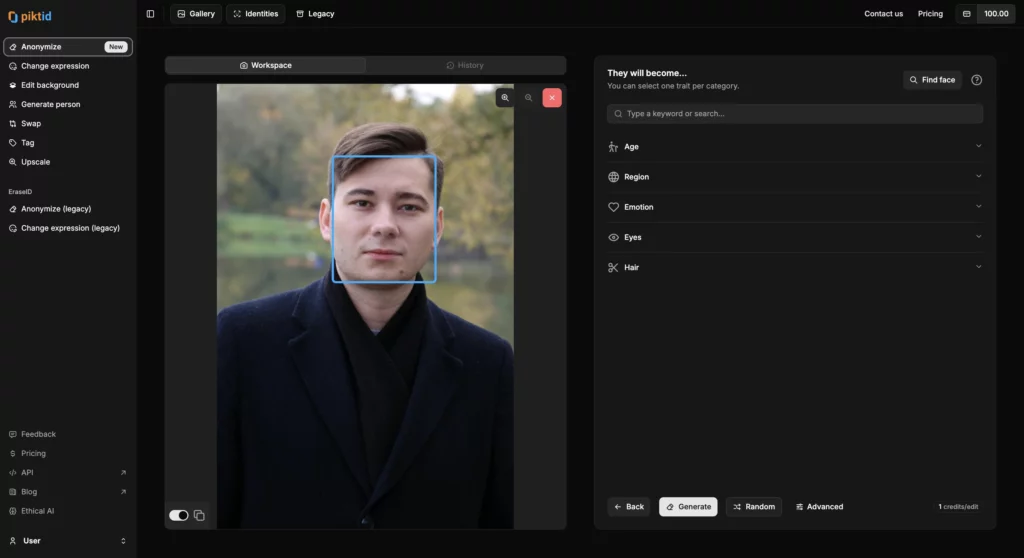The height and width of the screenshot is (558, 1024).
Task: Click the Find face button
Action: (932, 80)
